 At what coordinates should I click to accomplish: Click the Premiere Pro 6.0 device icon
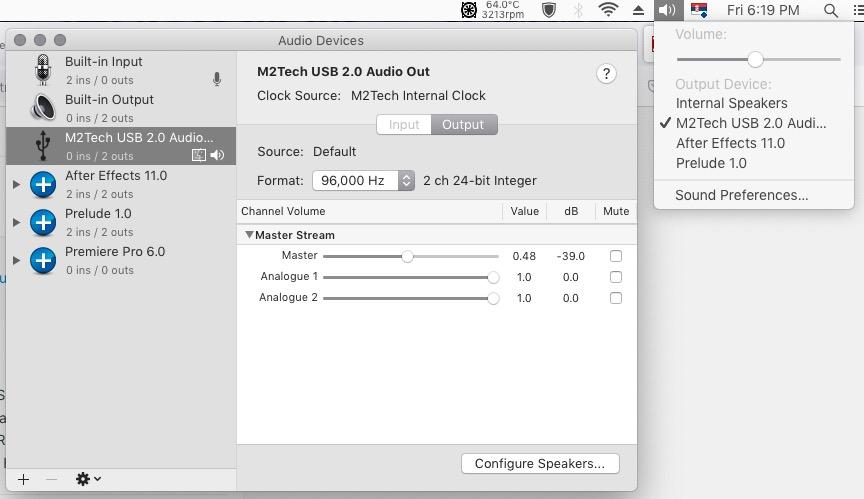43,261
